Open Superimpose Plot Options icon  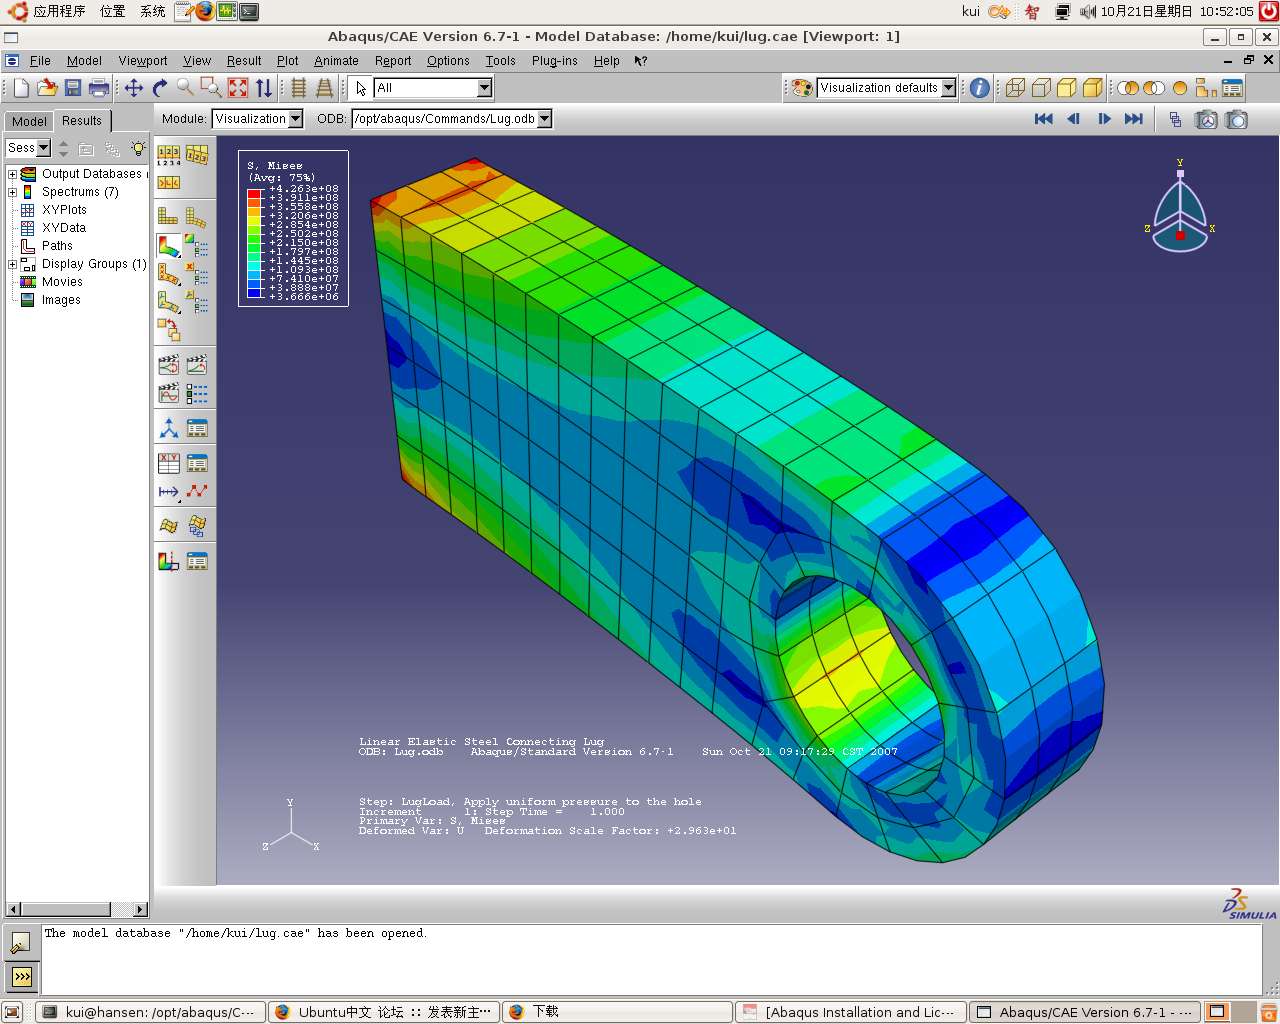[x=197, y=155]
